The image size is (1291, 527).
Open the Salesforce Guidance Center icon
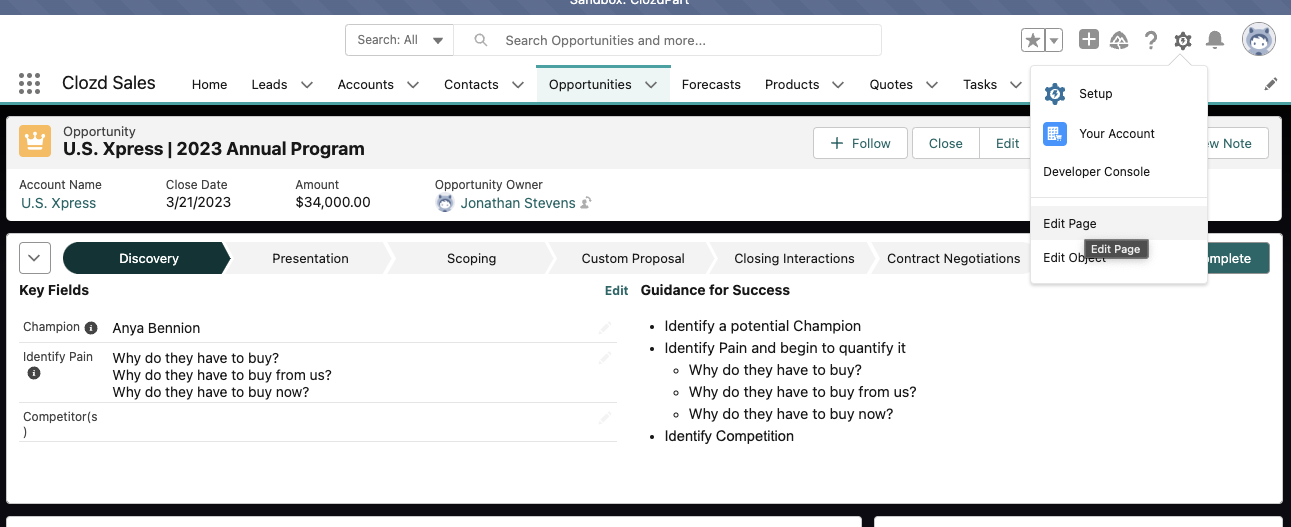(1120, 40)
